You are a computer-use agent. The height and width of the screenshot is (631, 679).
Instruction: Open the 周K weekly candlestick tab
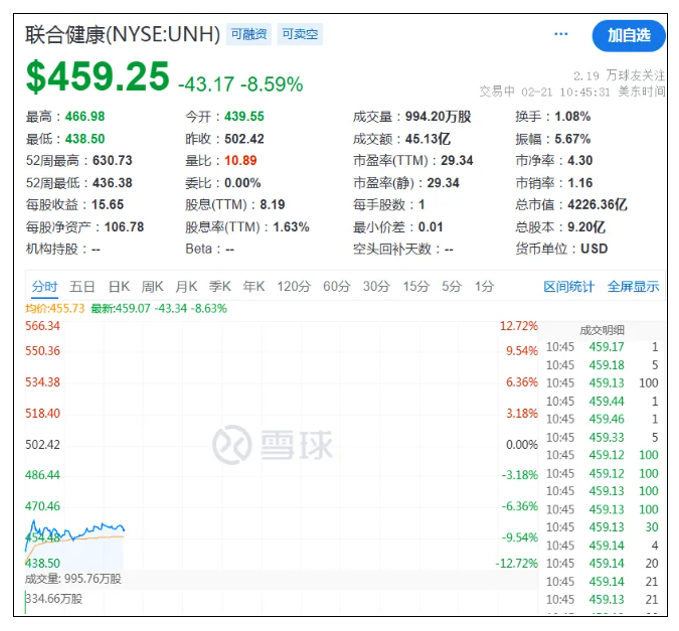[152, 287]
